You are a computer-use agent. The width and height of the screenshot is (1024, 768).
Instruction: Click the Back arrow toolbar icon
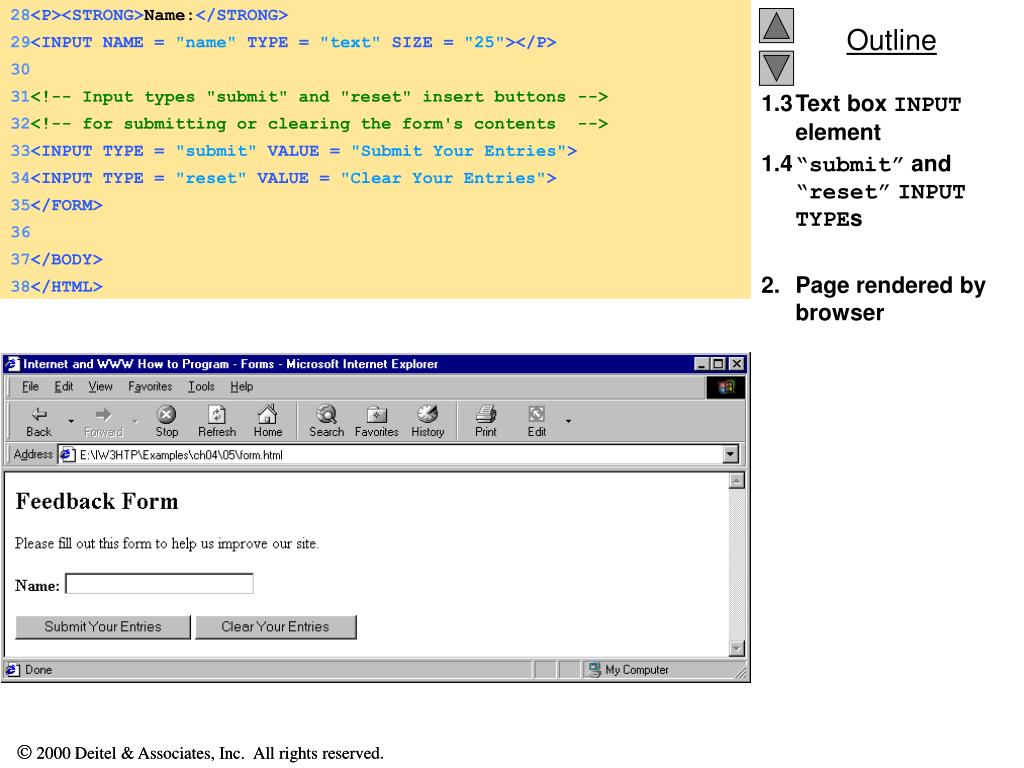click(x=39, y=414)
